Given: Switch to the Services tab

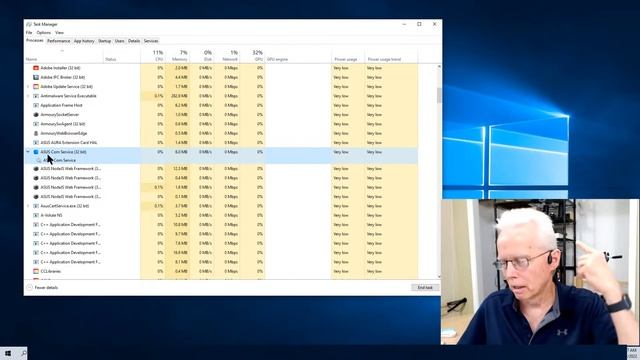Looking at the screenshot, I should 151,41.
